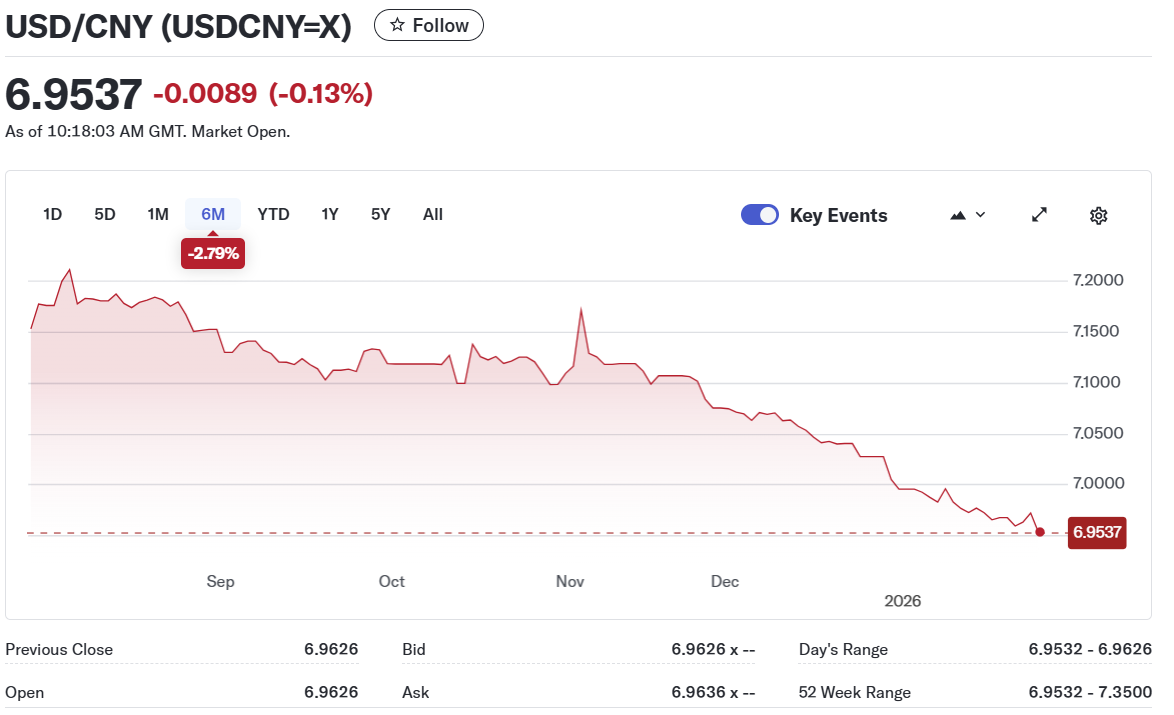This screenshot has width=1174, height=715.
Task: Click the Sep label on time axis
Action: 220,582
